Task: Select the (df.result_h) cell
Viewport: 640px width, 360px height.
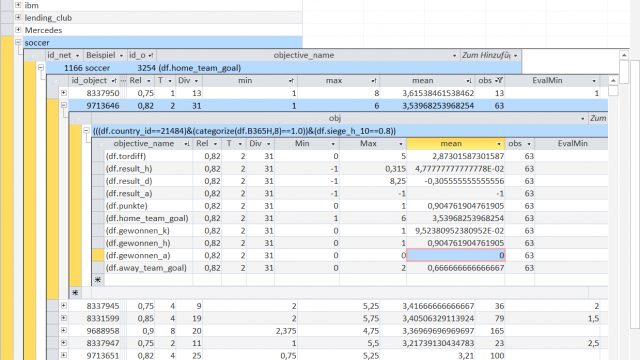Action: tap(148, 169)
